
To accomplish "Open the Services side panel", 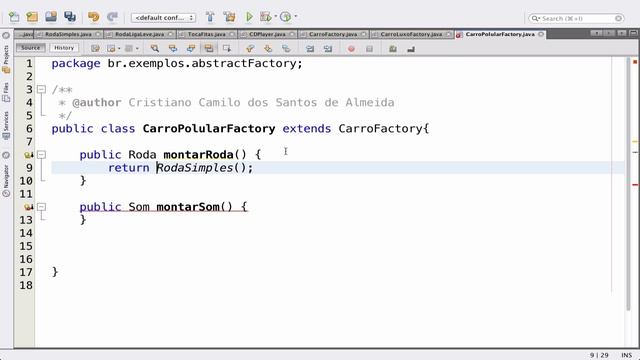I will (x=6, y=125).
